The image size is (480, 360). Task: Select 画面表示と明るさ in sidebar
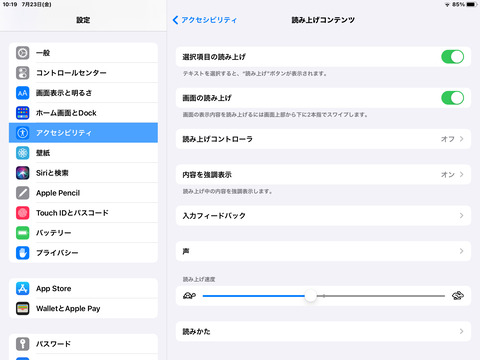pos(83,93)
